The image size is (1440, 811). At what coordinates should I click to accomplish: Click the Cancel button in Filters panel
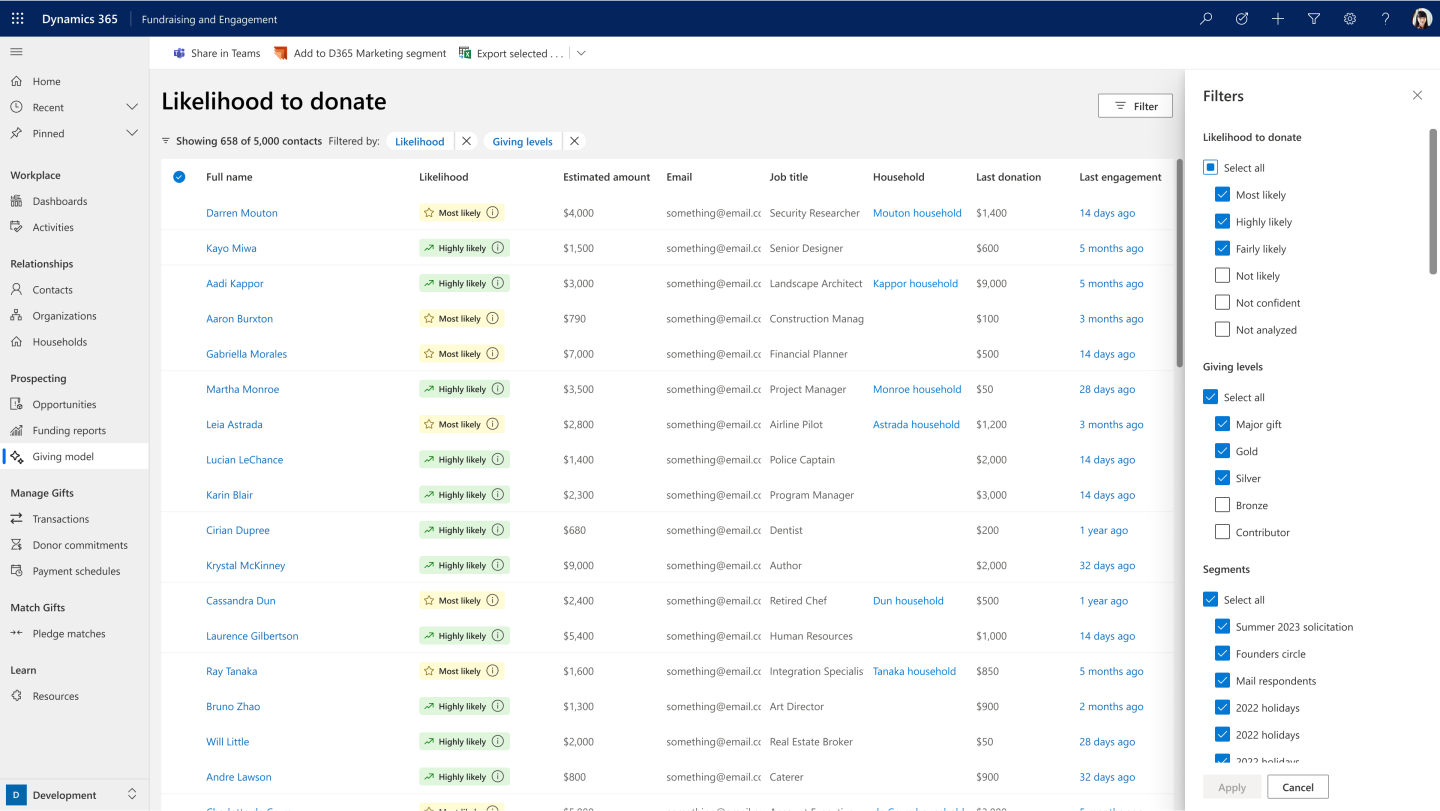1297,787
